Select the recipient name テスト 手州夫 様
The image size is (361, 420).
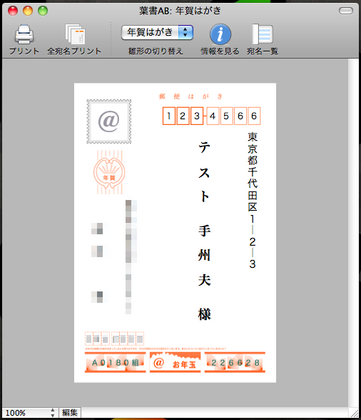coord(204,231)
